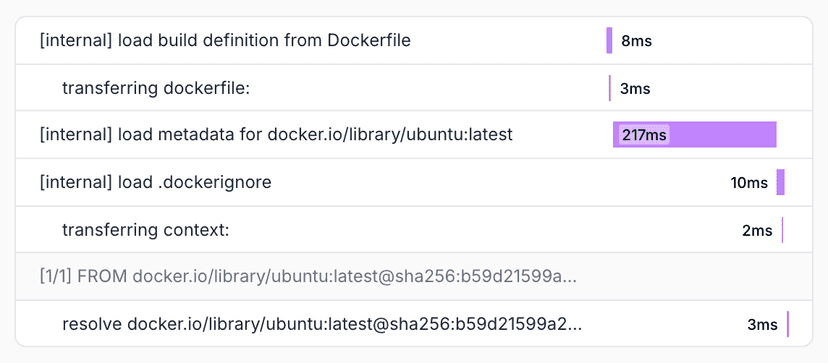
Task: Click the truncated sha256:b59d21599a2 digest text
Action: [485, 324]
